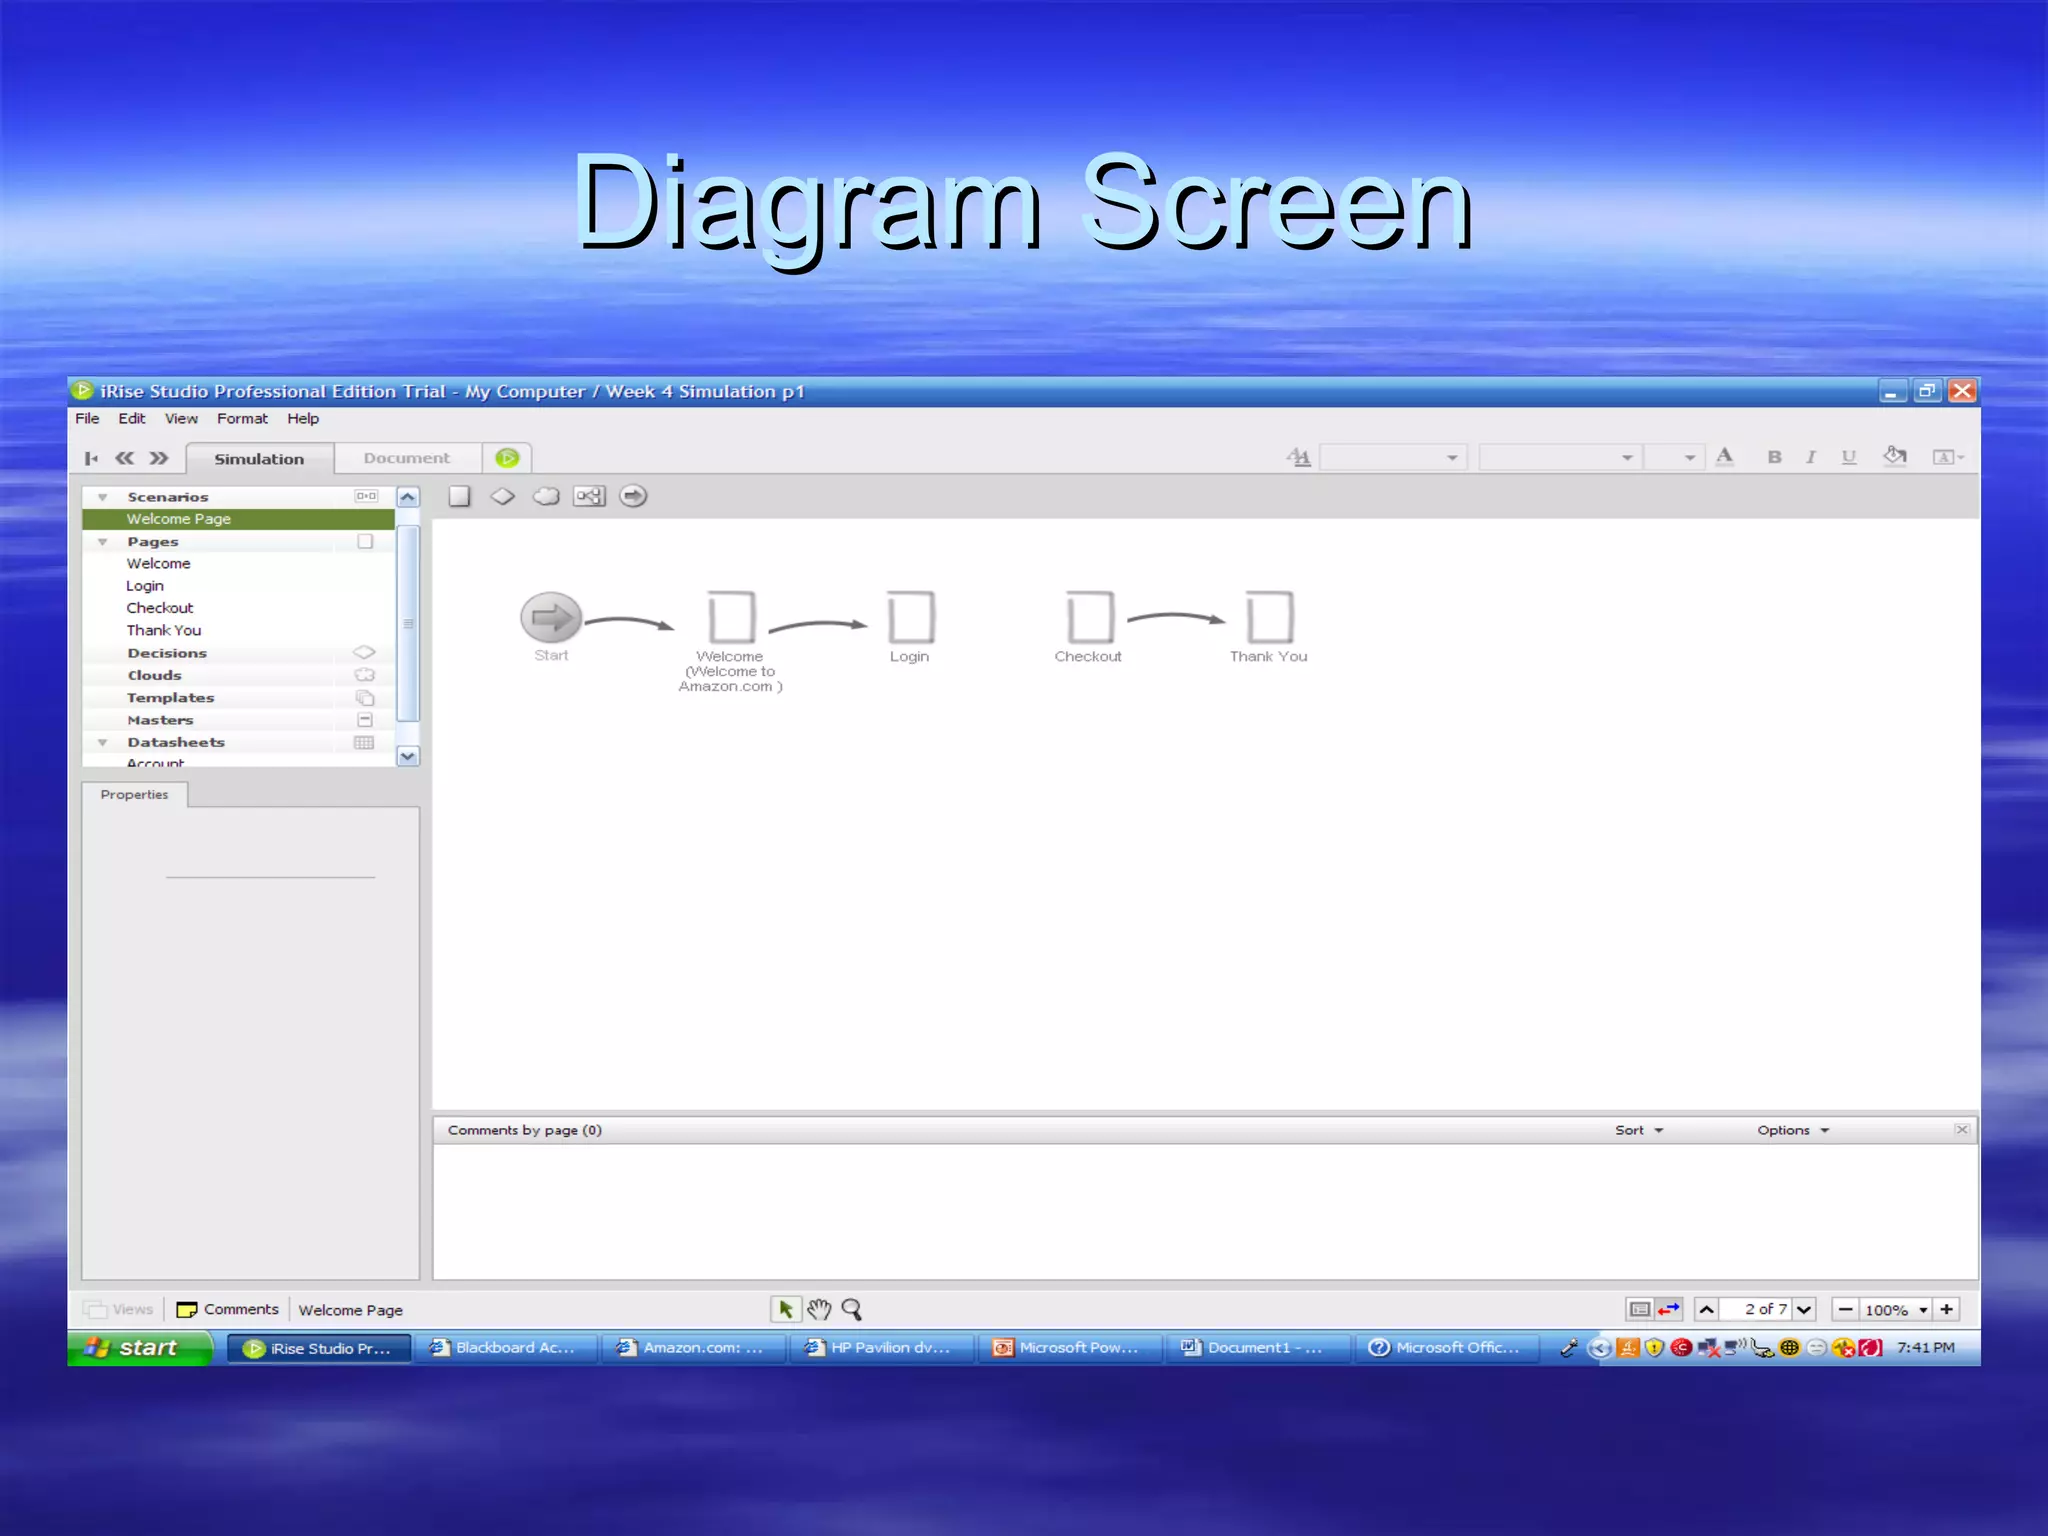Collapse the Scenarios tree section
Viewport: 2048px width, 1536px height.
pyautogui.click(x=102, y=497)
